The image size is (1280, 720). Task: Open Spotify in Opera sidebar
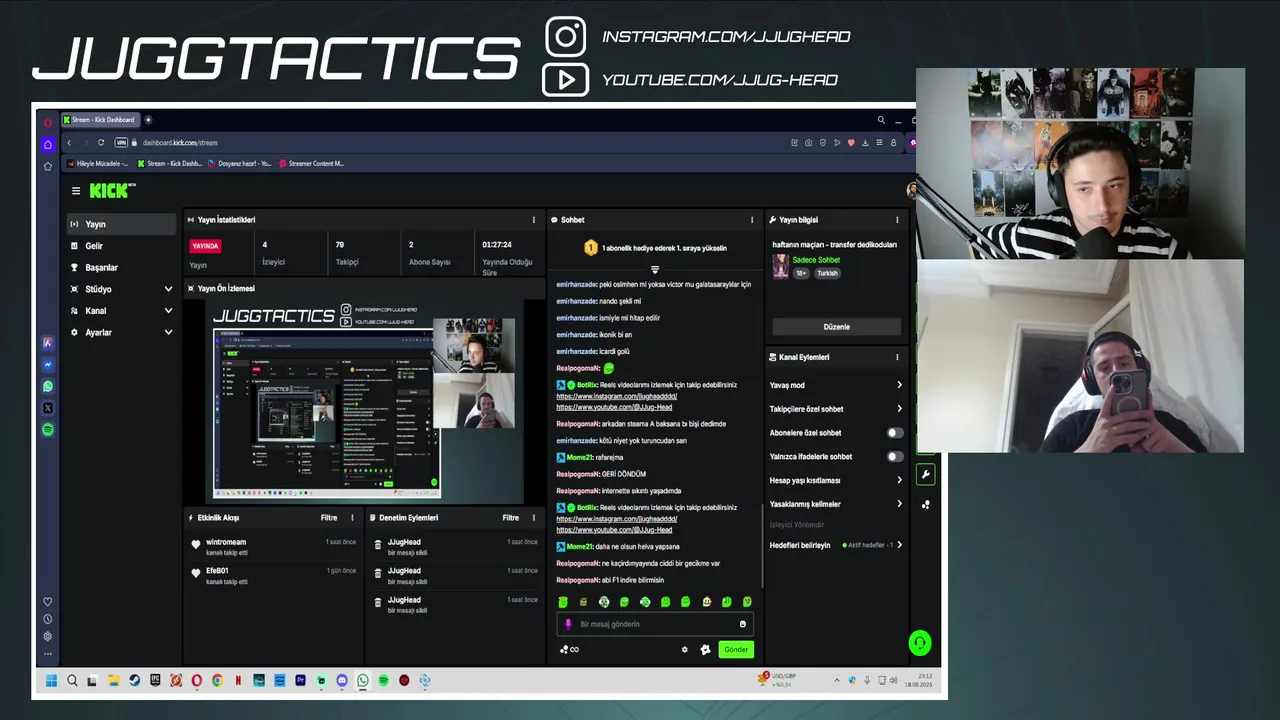[x=47, y=430]
